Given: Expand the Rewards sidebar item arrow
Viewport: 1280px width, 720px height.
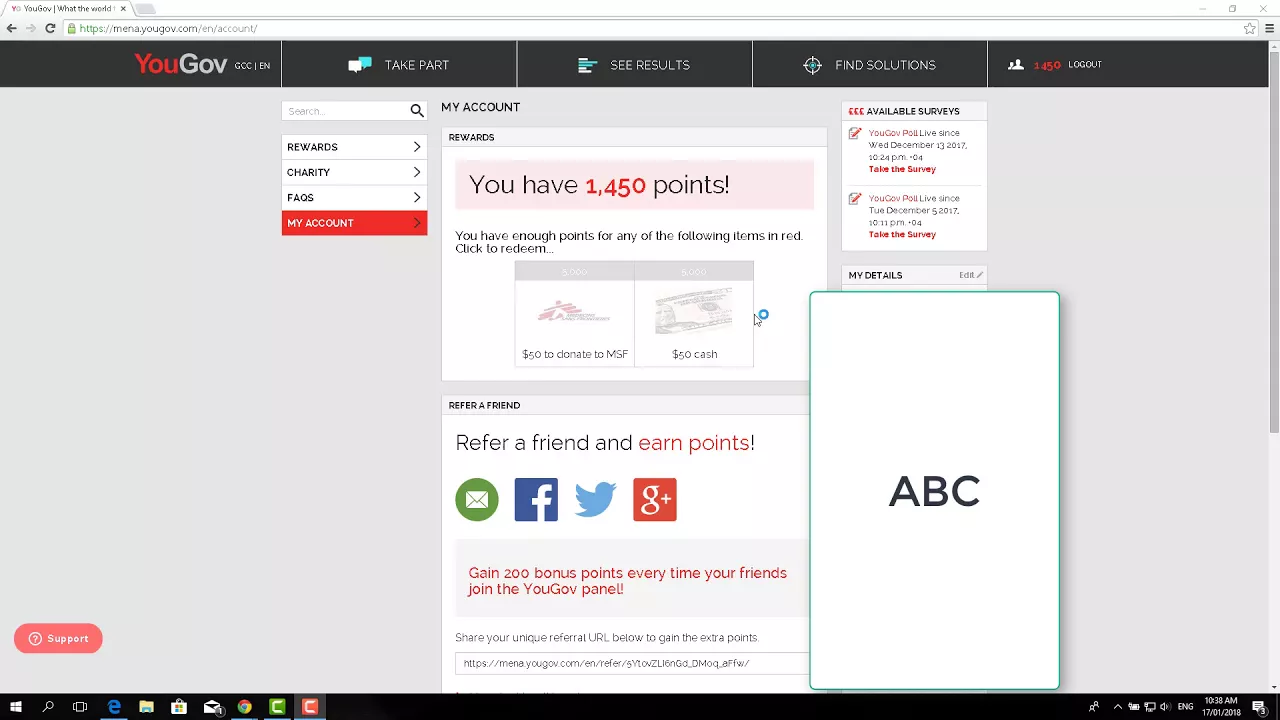Looking at the screenshot, I should (417, 147).
